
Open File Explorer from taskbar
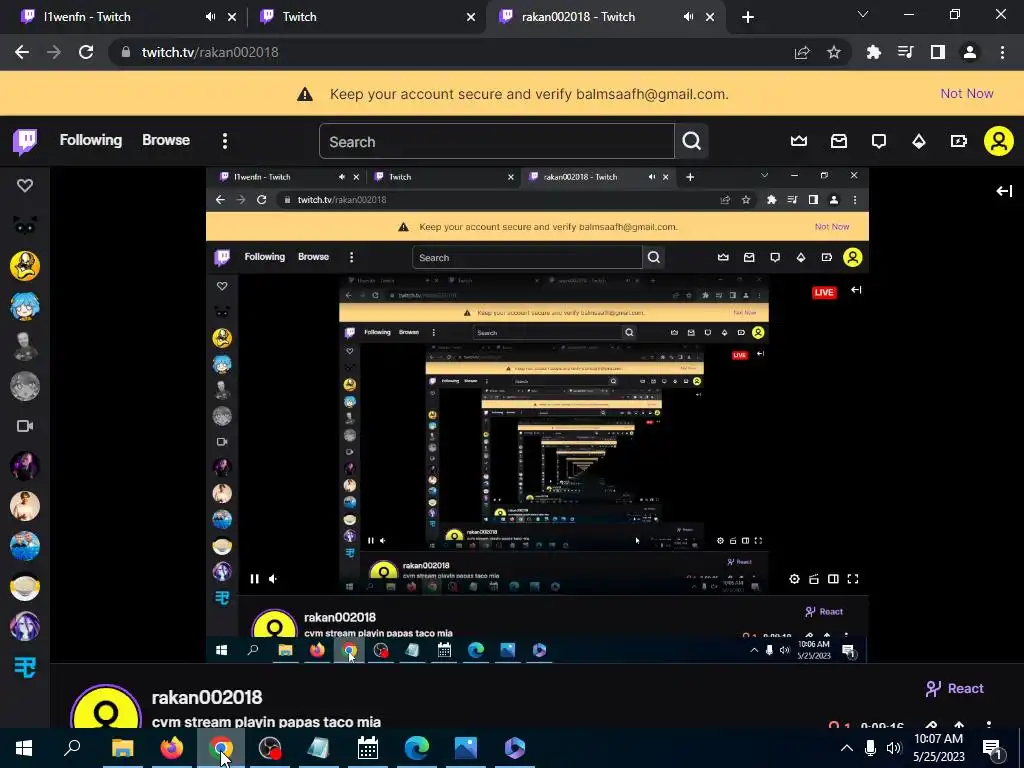122,748
